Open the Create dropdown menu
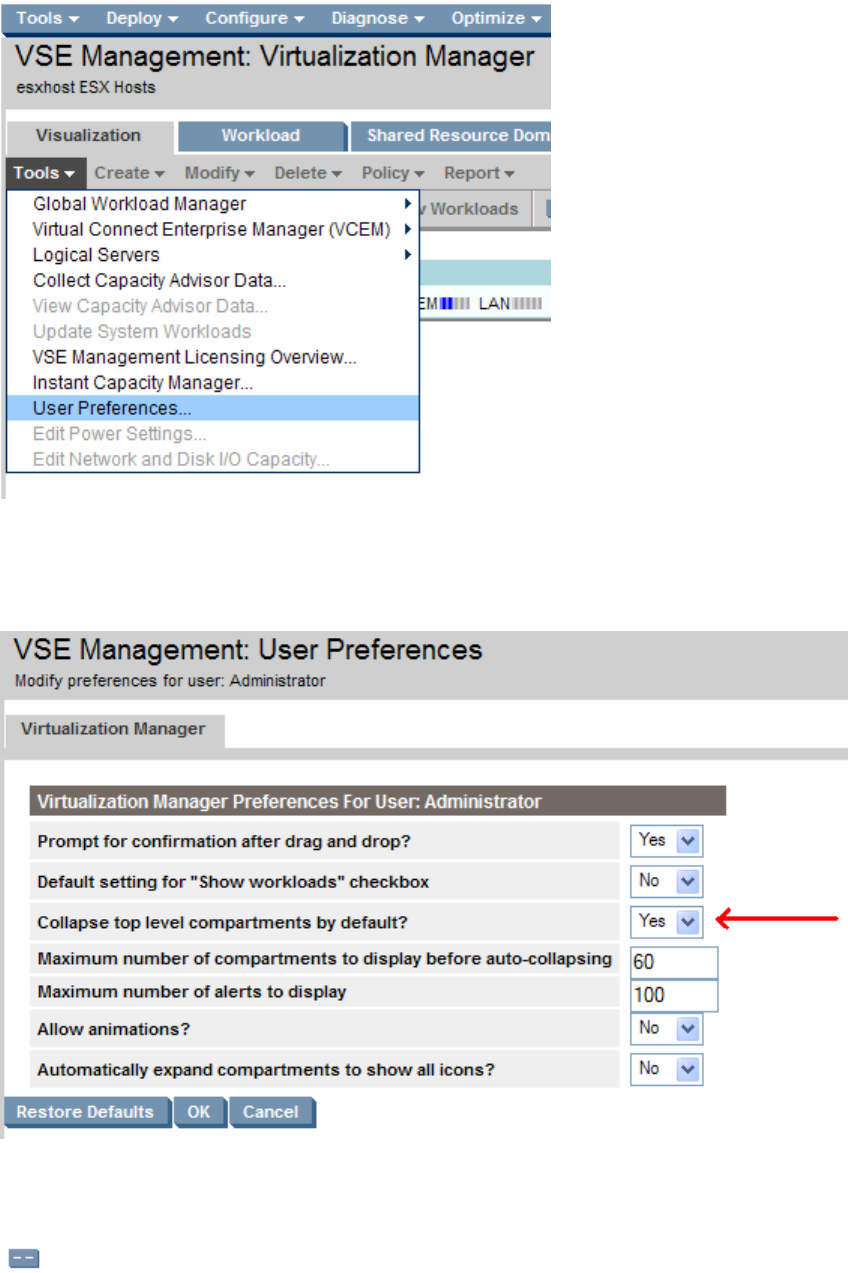Viewport: 848px width, 1273px height. click(129, 173)
